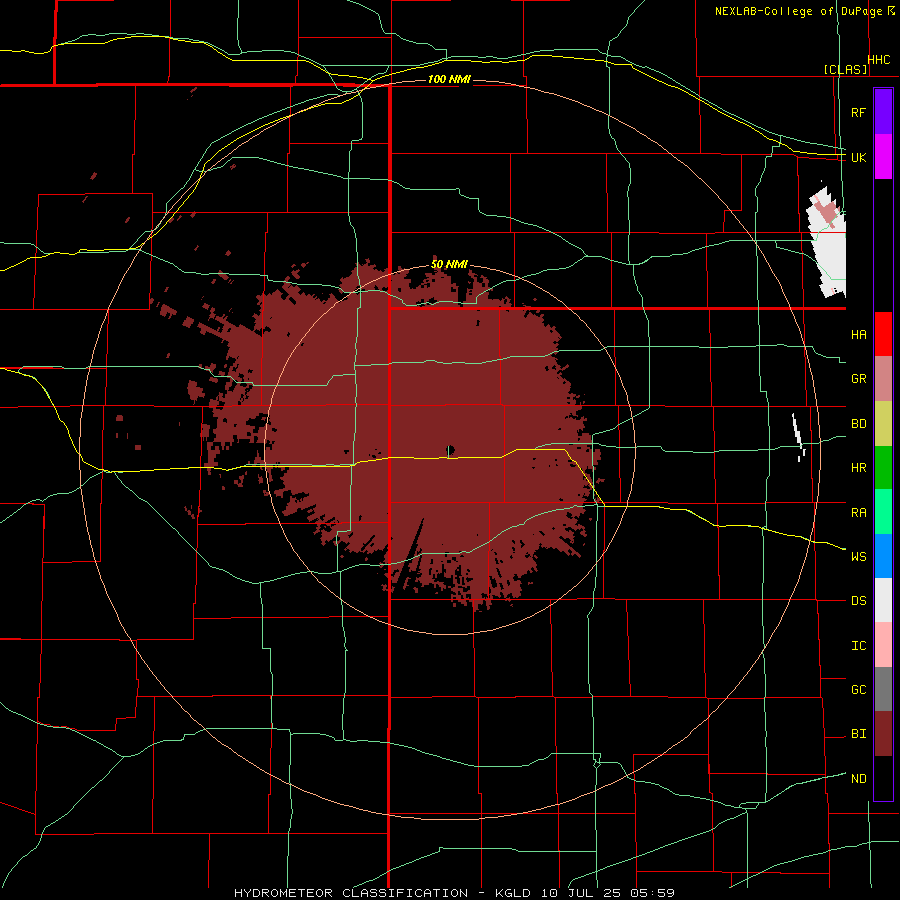This screenshot has width=900, height=900.
Task: Click the Hydrometeor Classification KGLD title text
Action: point(454,893)
